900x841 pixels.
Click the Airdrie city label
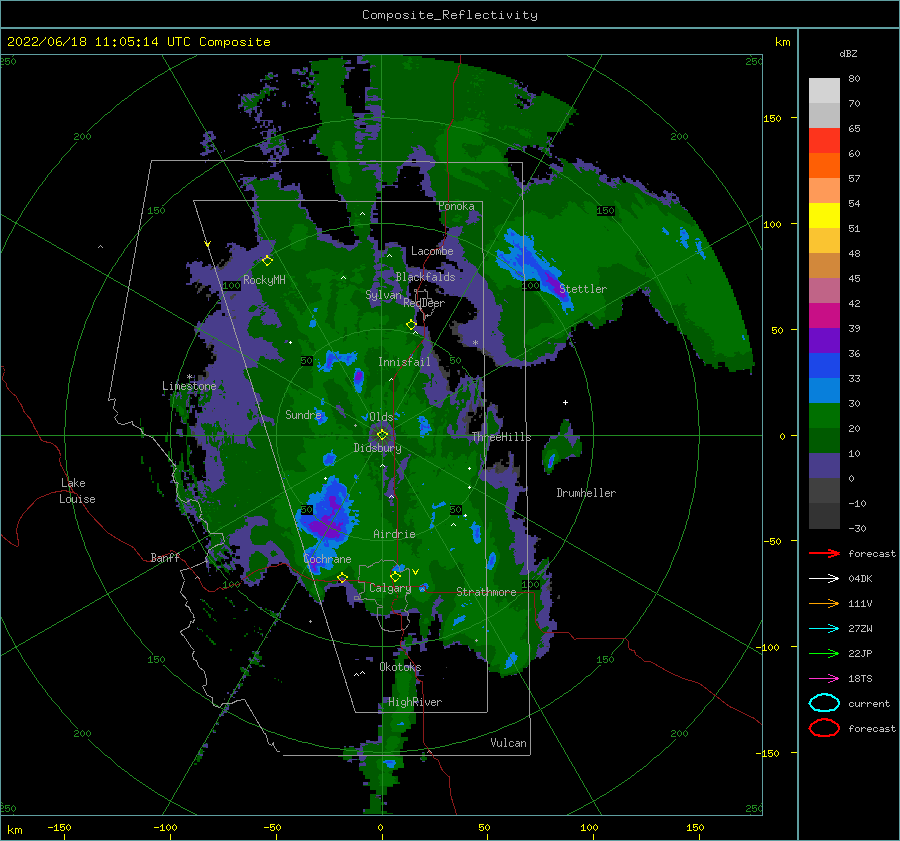tap(394, 534)
